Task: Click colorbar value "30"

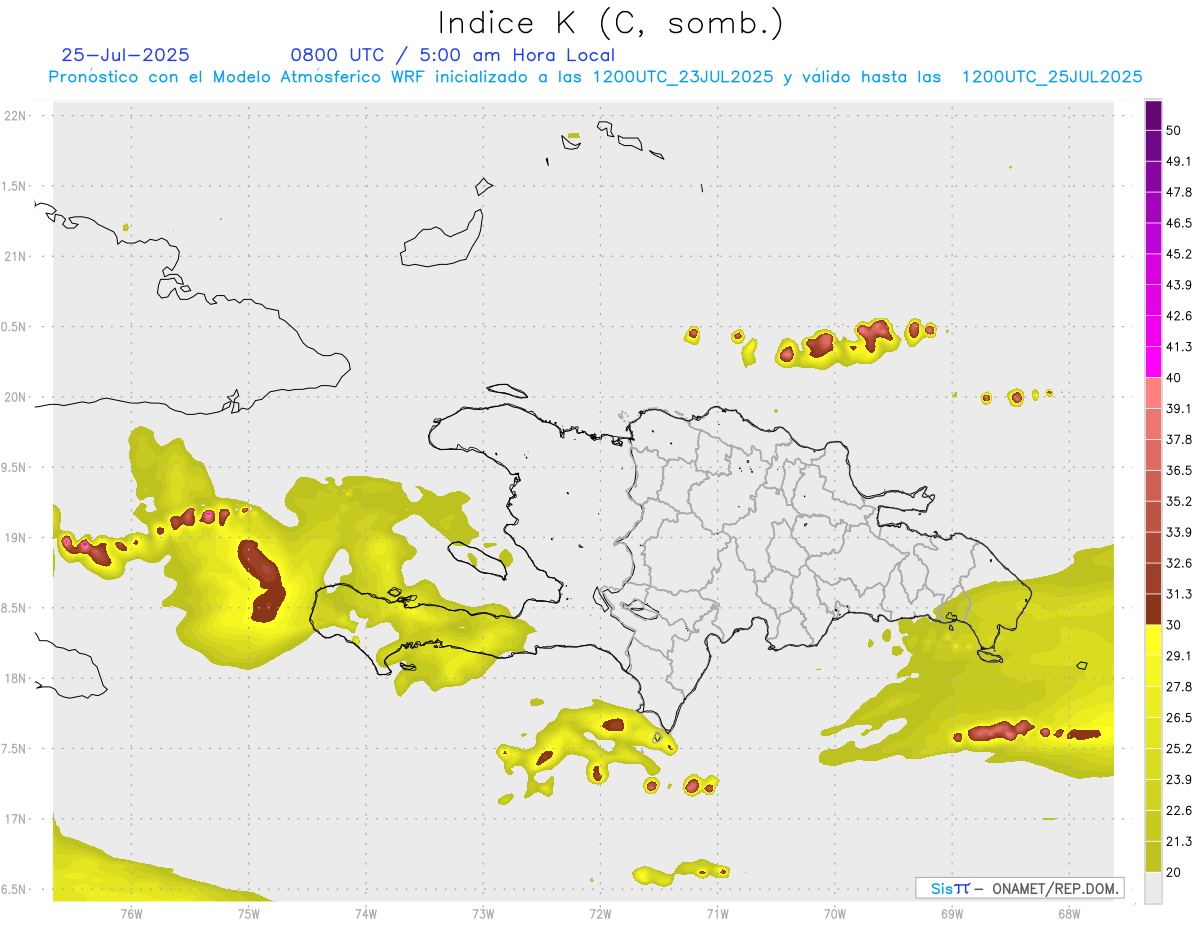Action: tap(1174, 625)
